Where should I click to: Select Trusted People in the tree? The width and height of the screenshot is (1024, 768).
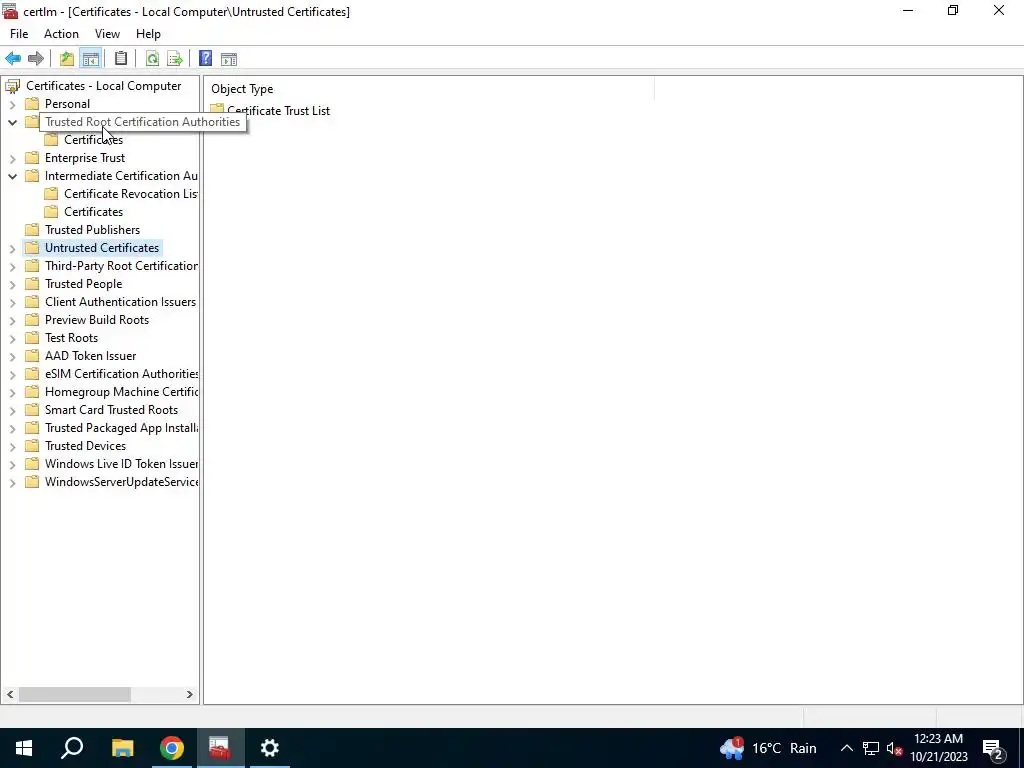(84, 283)
